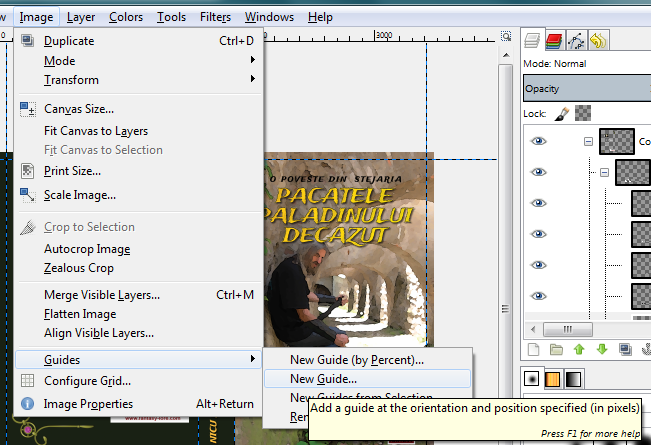Viewport: 651px width, 445px height.
Task: Click the Duplicate menu icon
Action: pyautogui.click(x=28, y=41)
